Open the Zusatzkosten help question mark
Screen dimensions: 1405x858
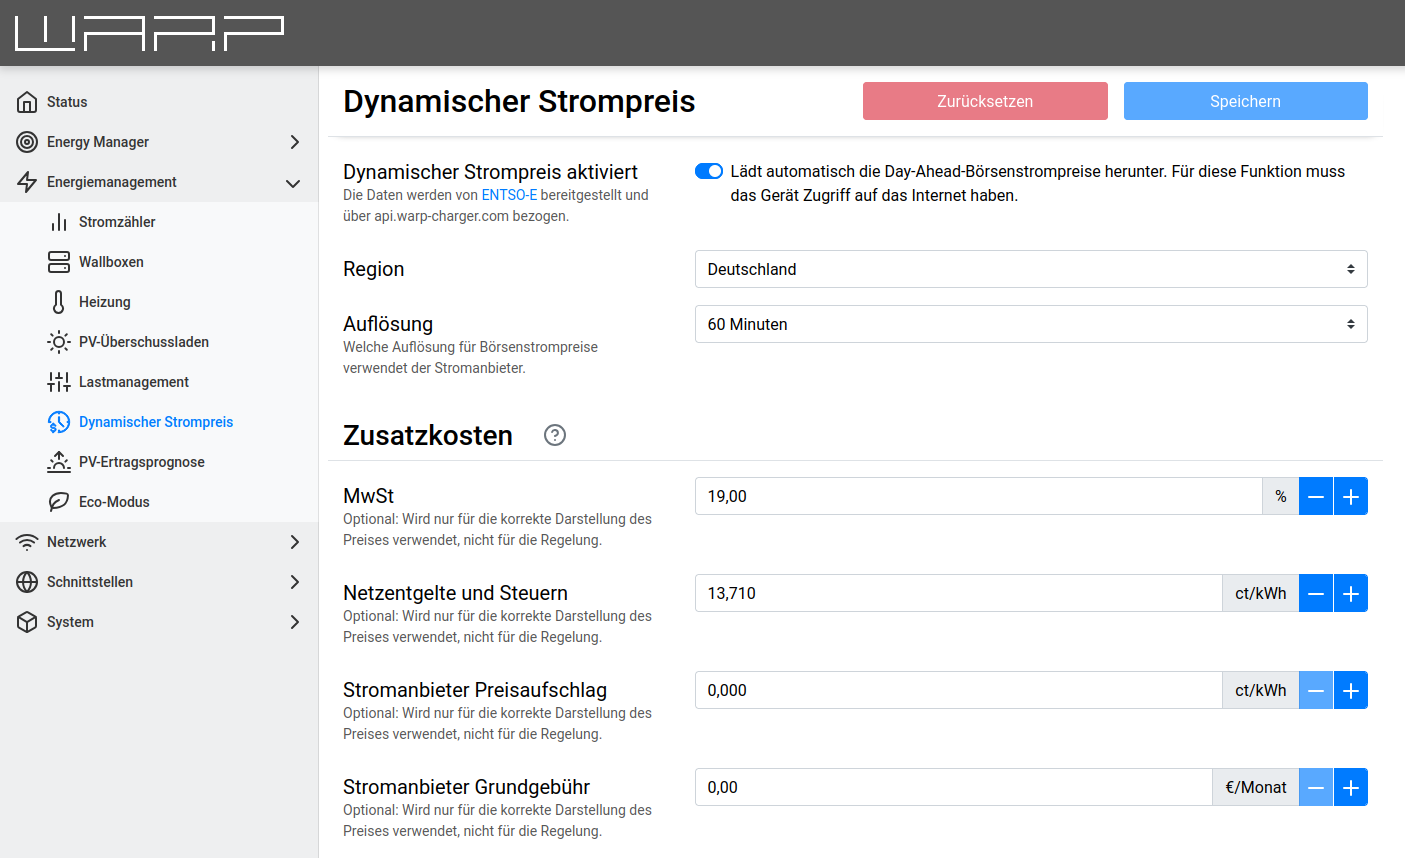[555, 435]
